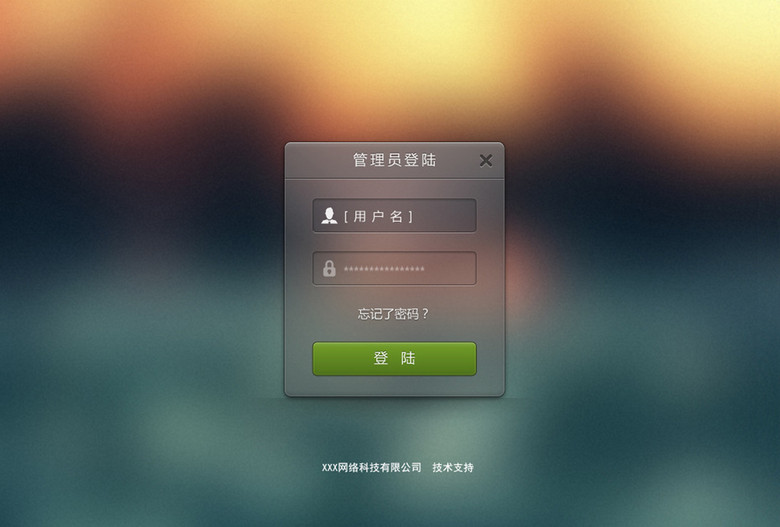Focus the 用户名 input field
The width and height of the screenshot is (780, 527).
(394, 215)
